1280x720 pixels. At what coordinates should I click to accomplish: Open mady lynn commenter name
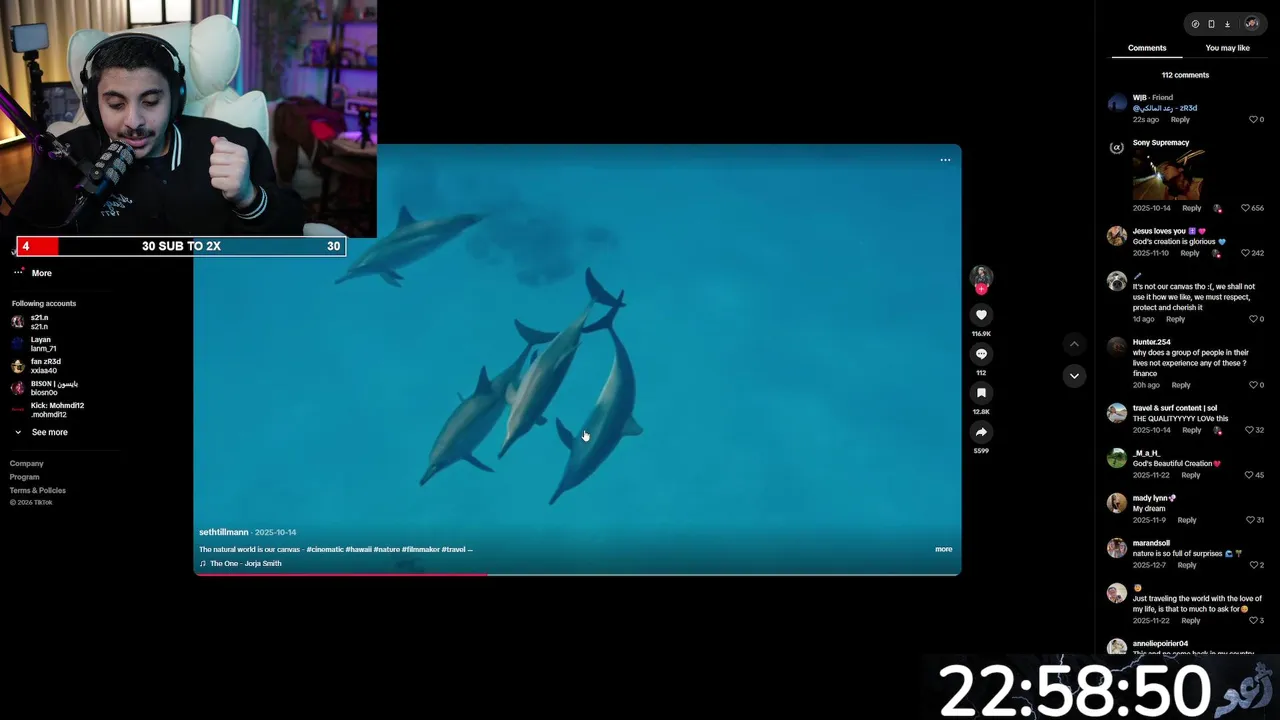click(x=1154, y=498)
